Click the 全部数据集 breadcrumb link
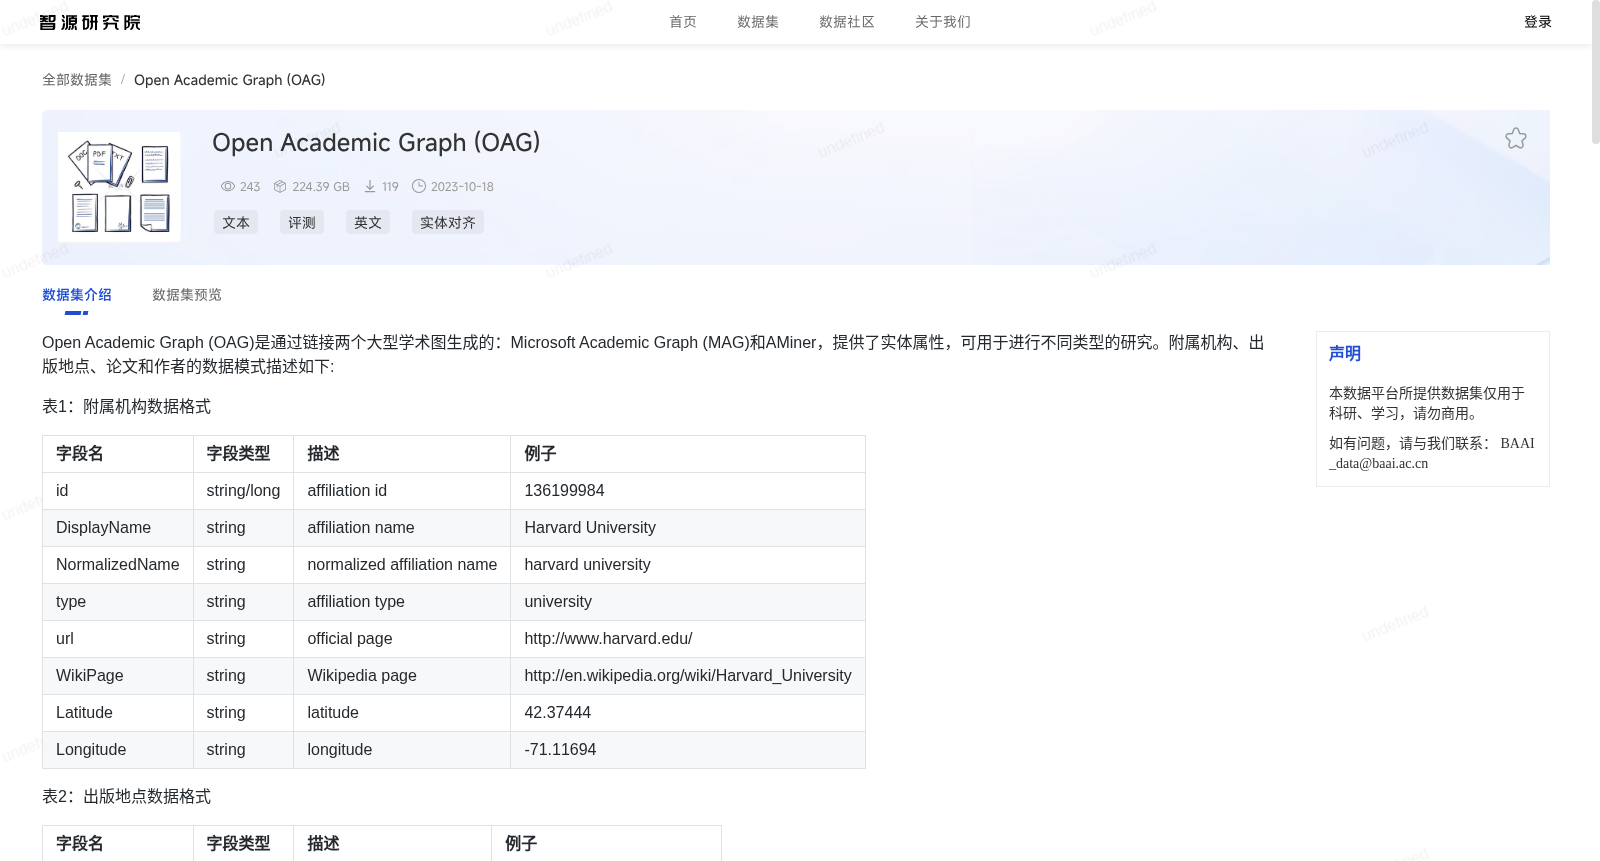The width and height of the screenshot is (1600, 861). coord(77,80)
